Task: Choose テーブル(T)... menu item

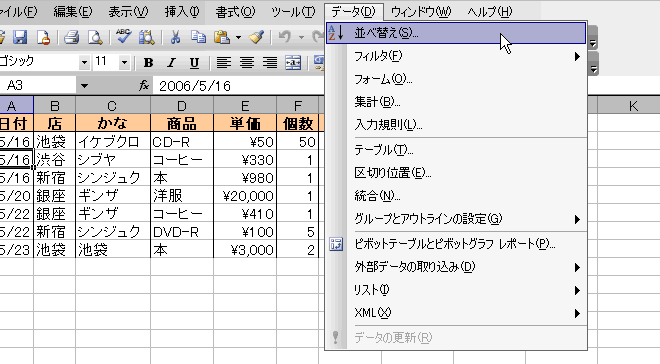Action: (x=456, y=150)
